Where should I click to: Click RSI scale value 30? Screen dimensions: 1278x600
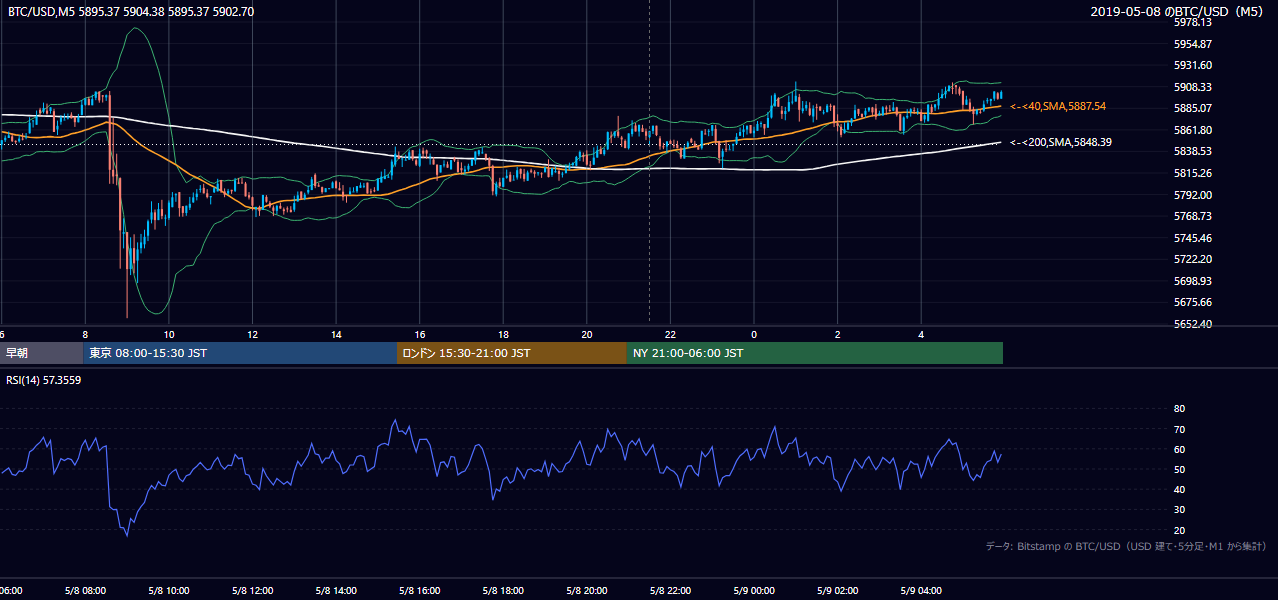tap(1179, 510)
